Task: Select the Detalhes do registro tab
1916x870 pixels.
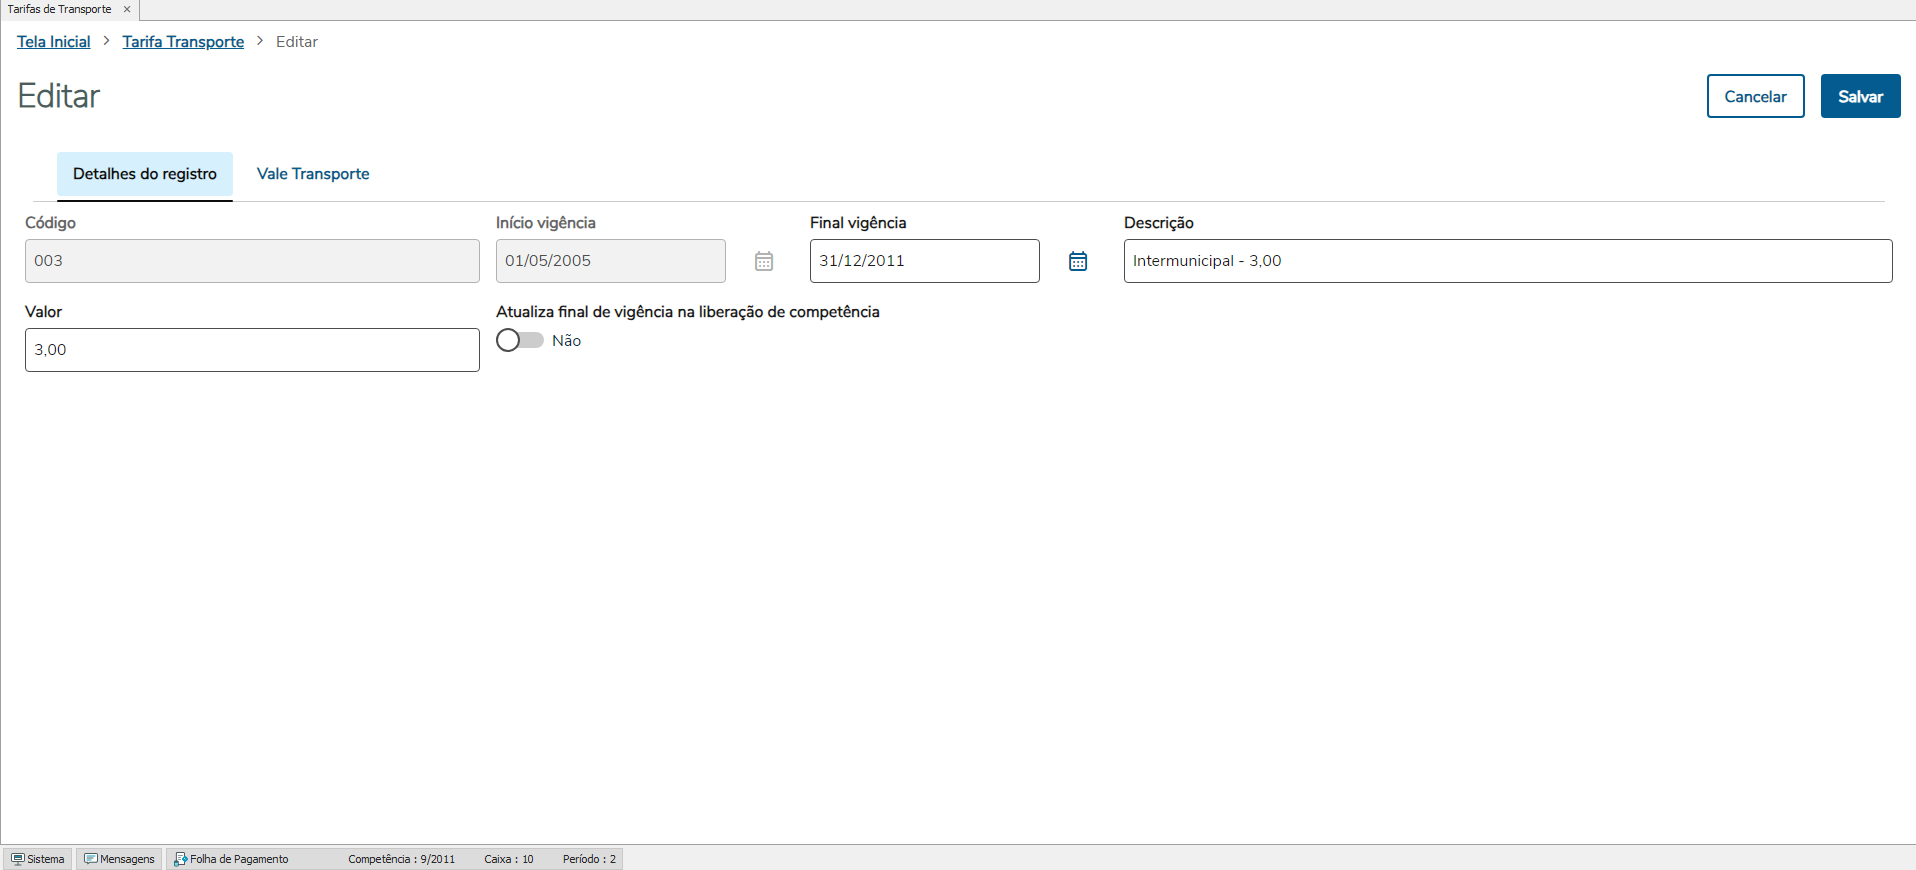Action: (145, 174)
